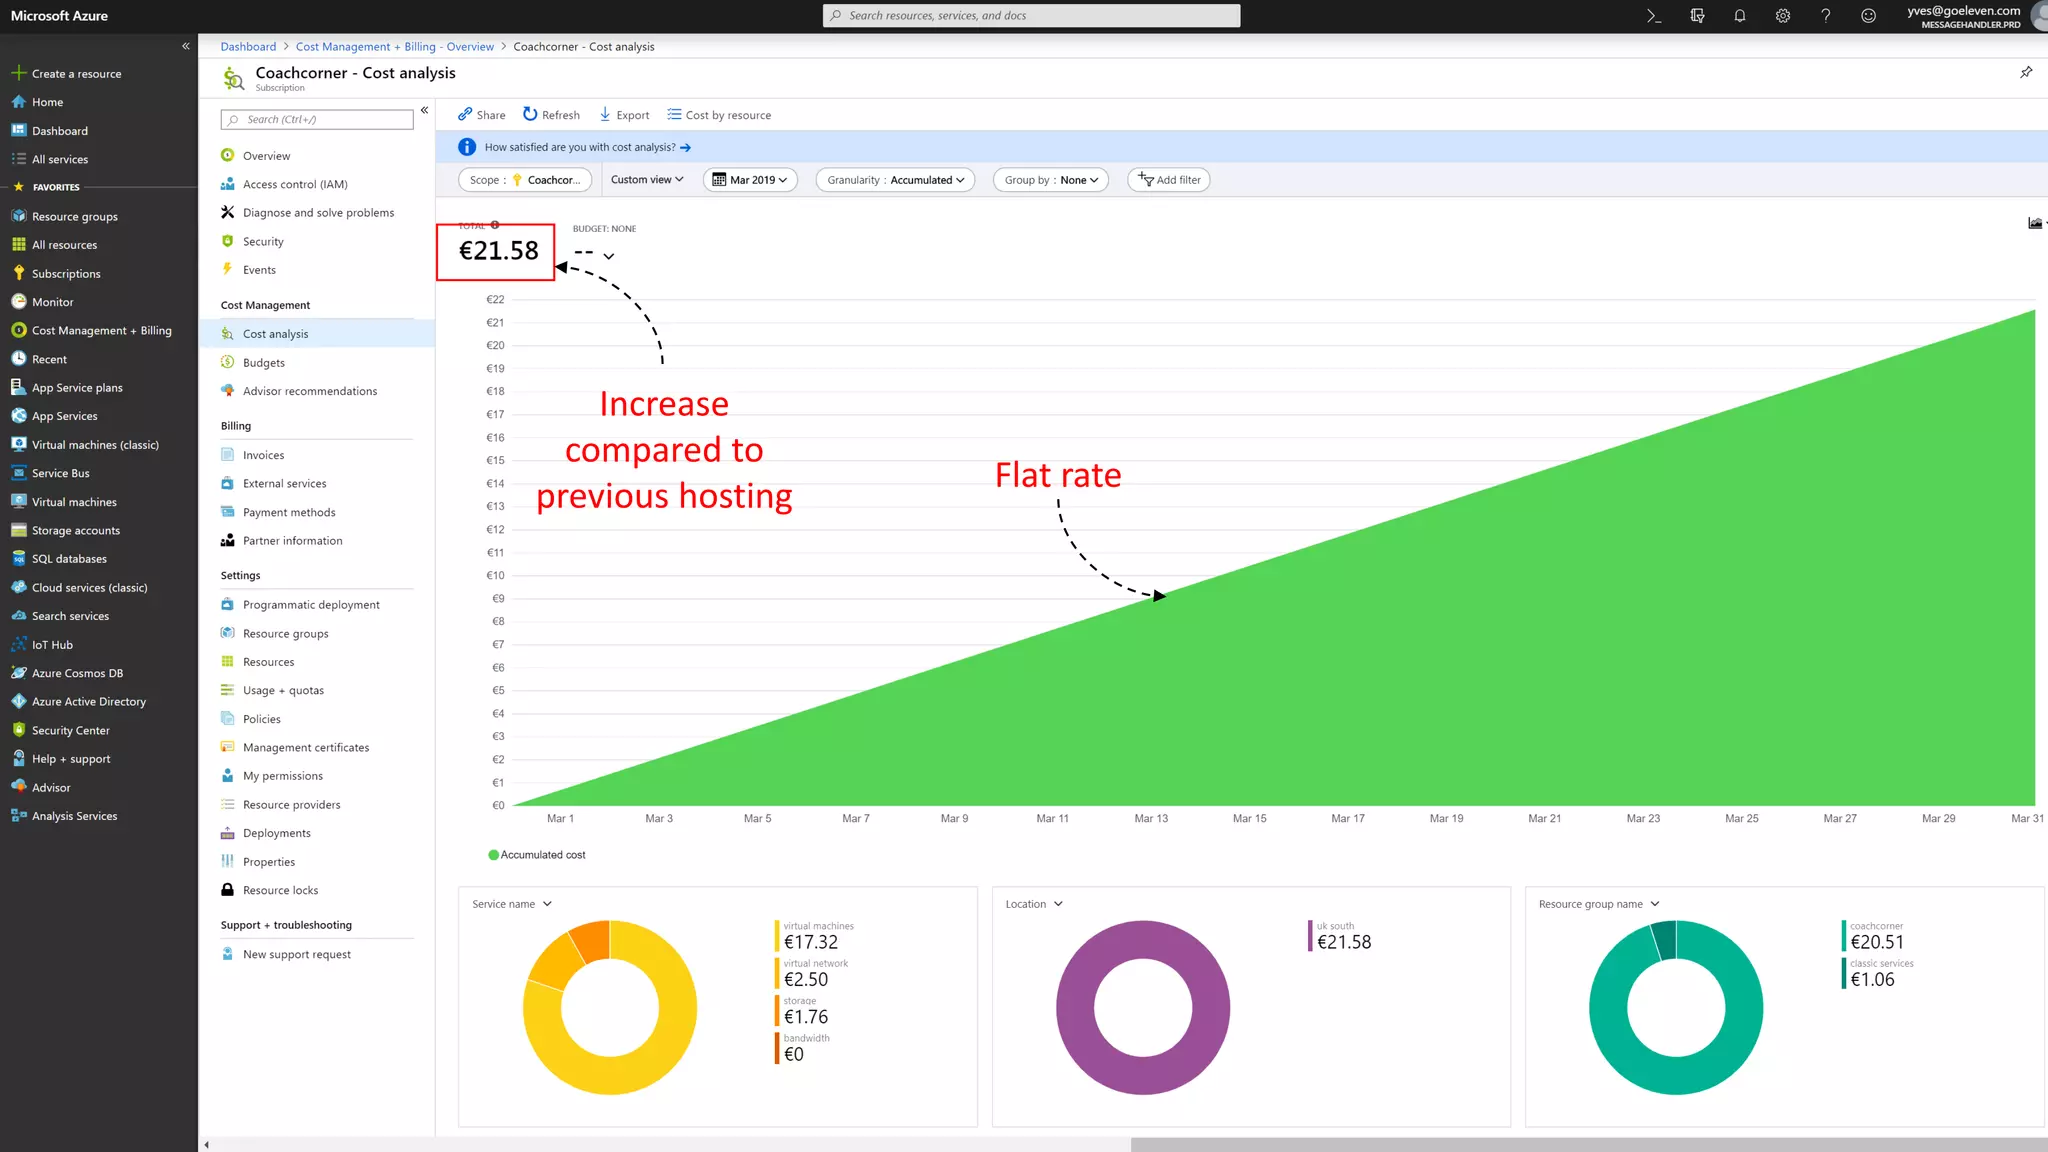
Task: Open Budgets menu item
Action: 264,363
